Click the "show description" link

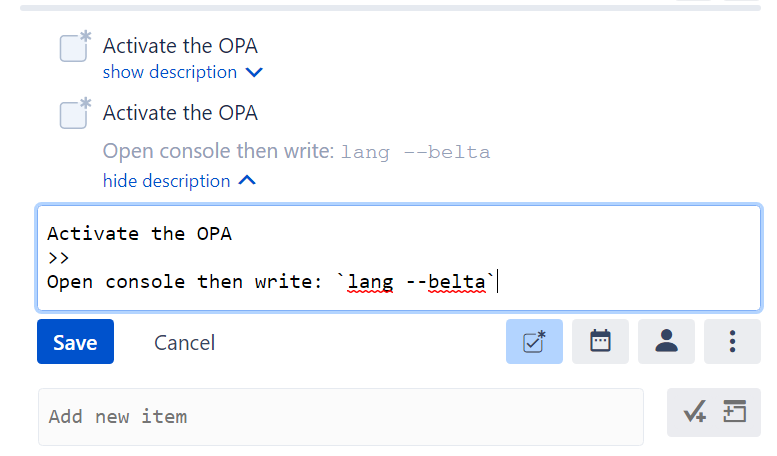(169, 73)
